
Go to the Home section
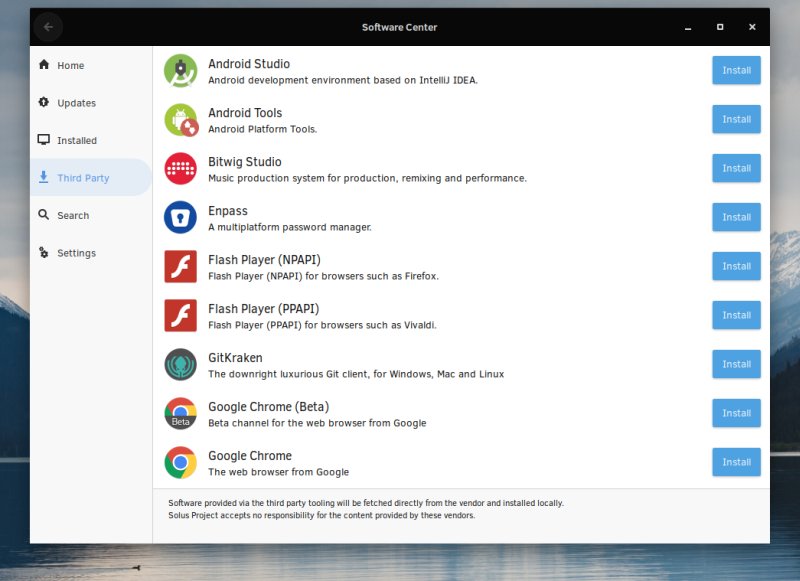(70, 65)
